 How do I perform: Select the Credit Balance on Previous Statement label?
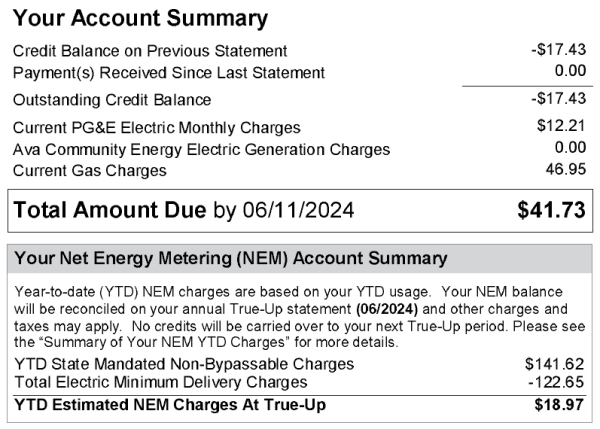tap(150, 51)
